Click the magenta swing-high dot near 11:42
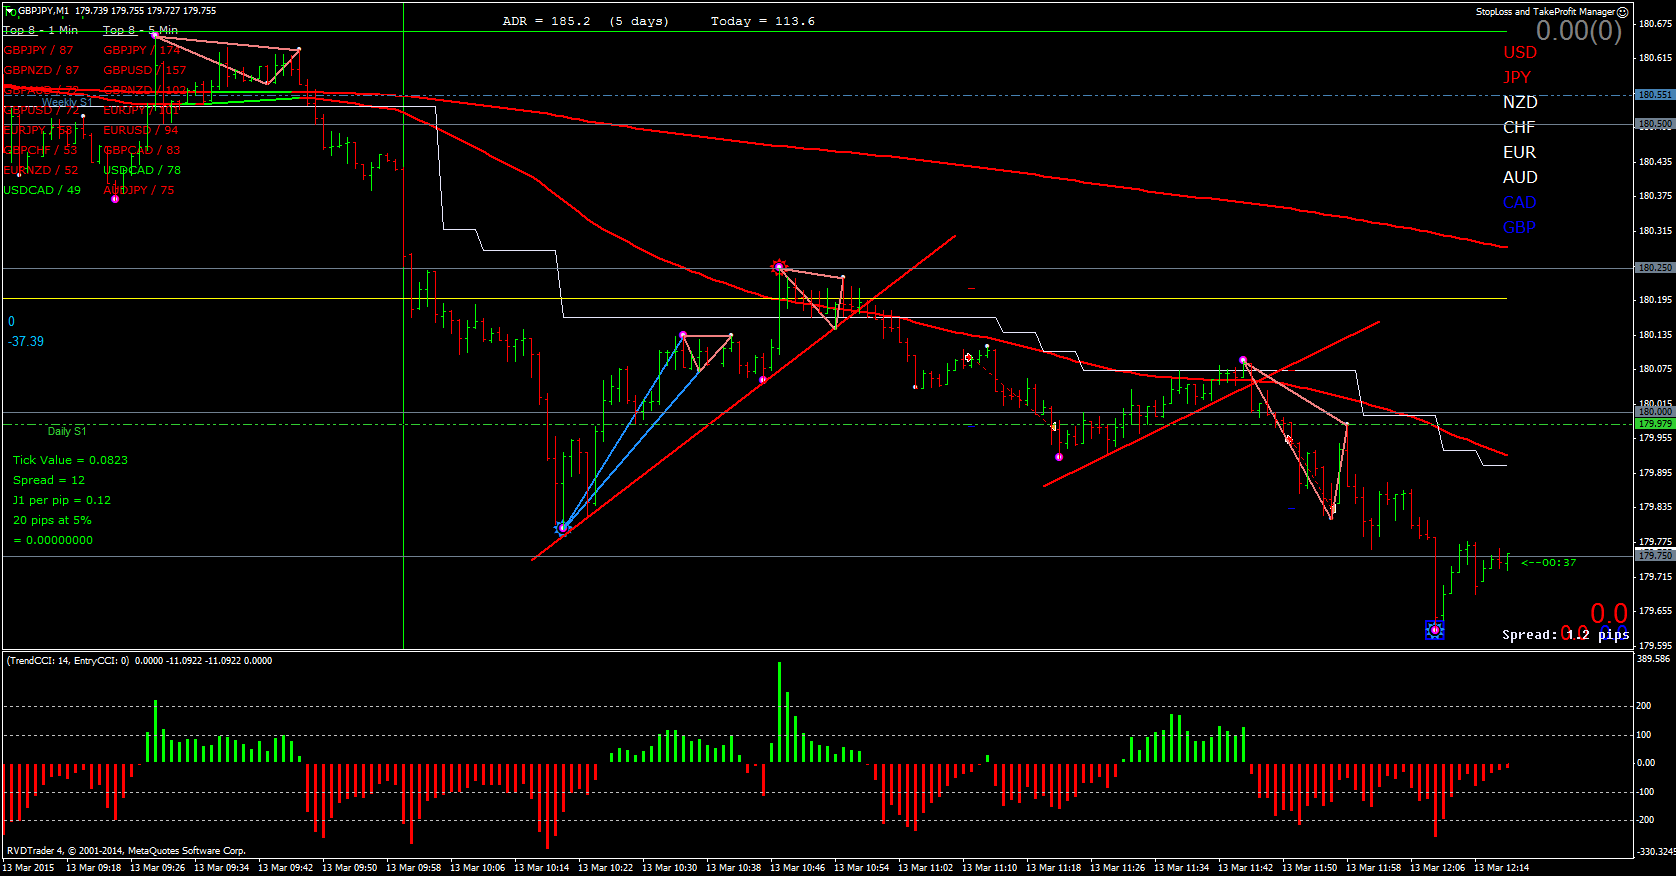Screen dimensions: 1676x876 click(1243, 360)
